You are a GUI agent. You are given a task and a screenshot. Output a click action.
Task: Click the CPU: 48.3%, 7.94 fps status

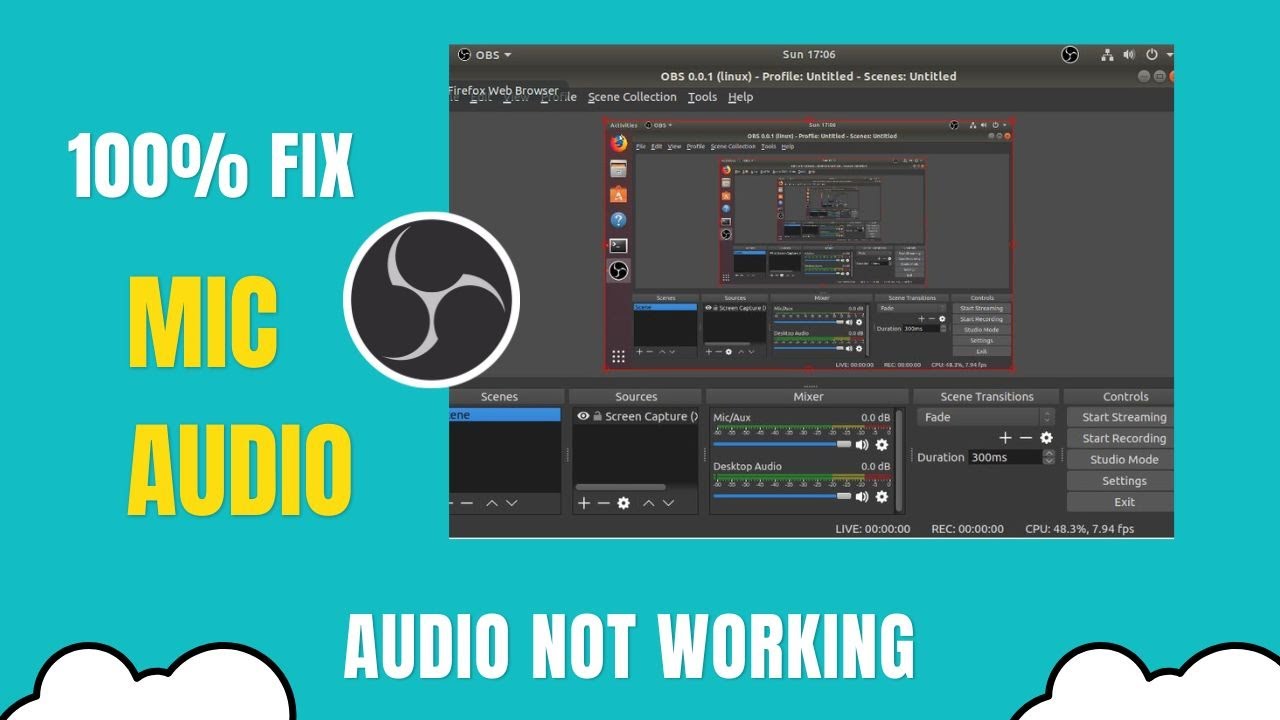click(1079, 529)
